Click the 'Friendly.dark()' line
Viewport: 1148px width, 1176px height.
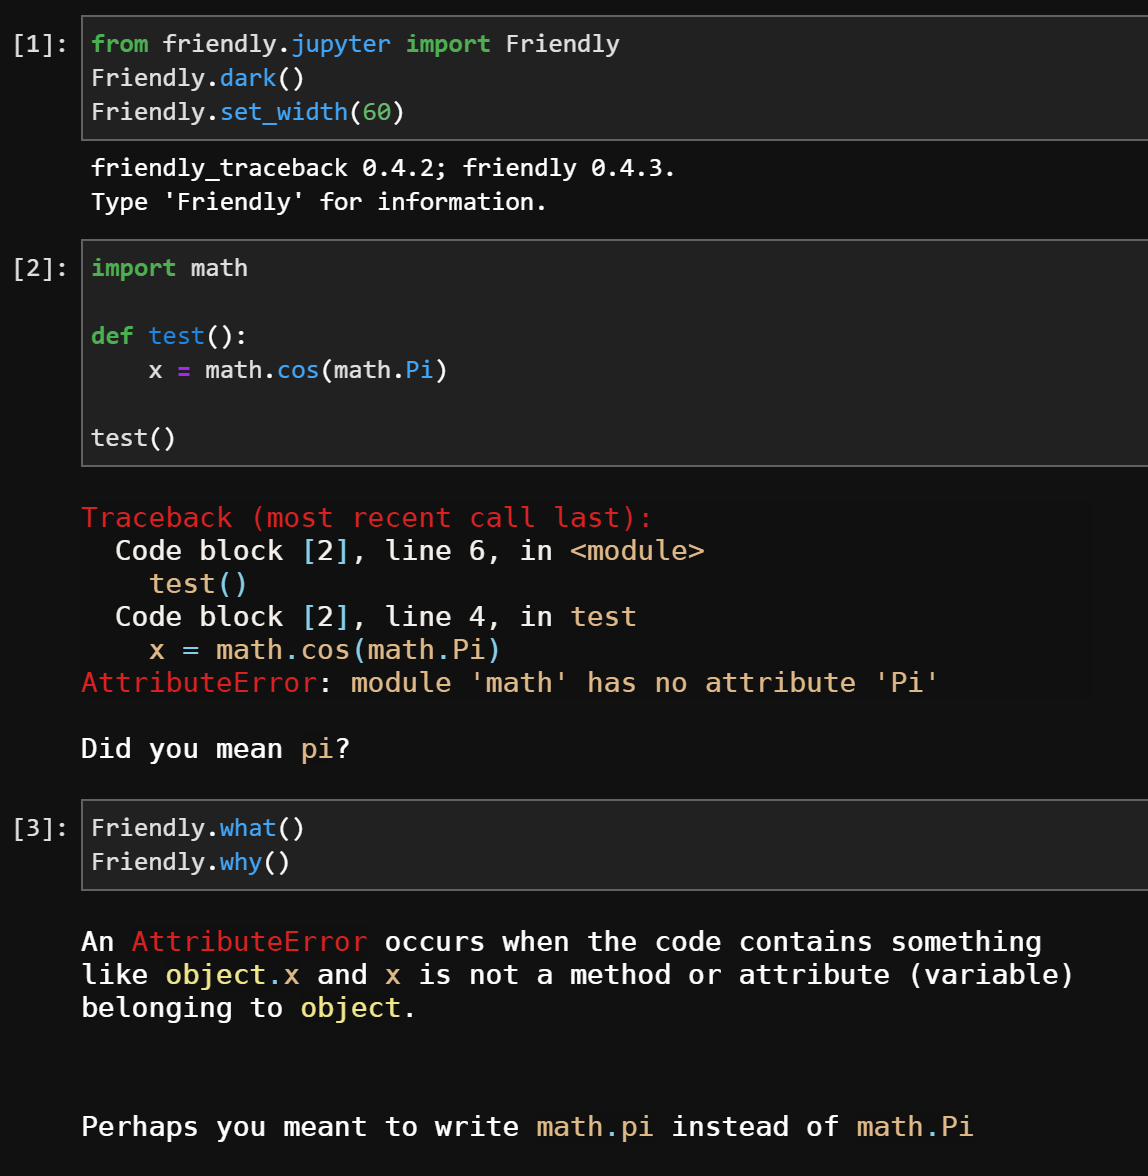pyautogui.click(x=198, y=78)
